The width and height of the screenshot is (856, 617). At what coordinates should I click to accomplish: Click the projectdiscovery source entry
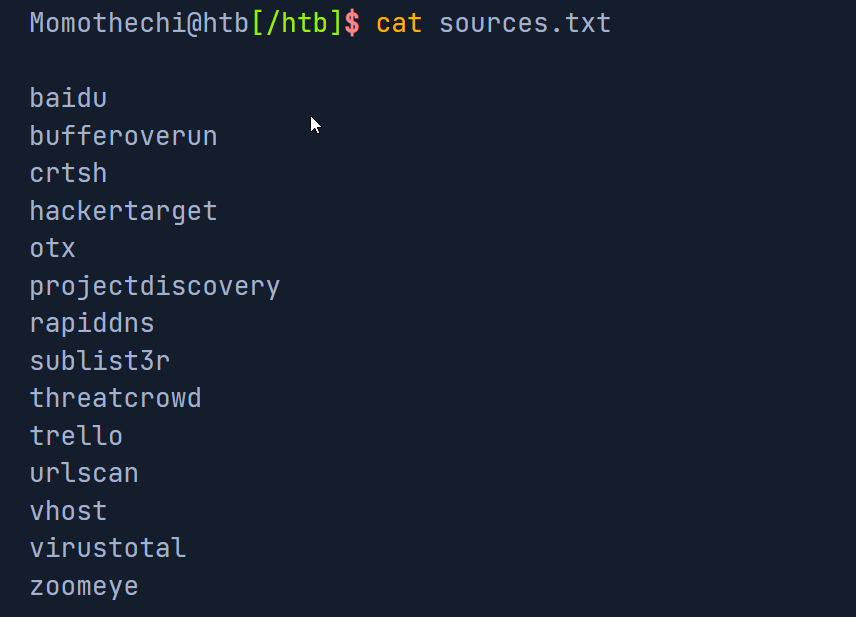tap(155, 286)
